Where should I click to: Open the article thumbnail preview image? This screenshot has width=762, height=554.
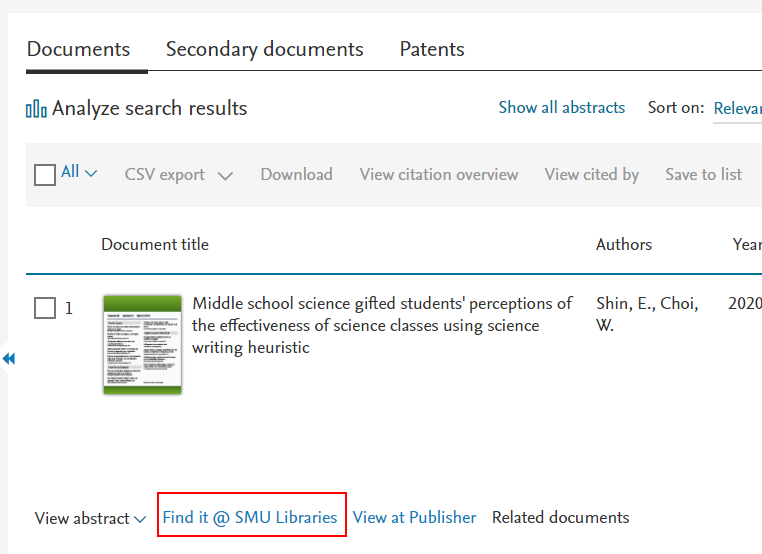point(142,344)
